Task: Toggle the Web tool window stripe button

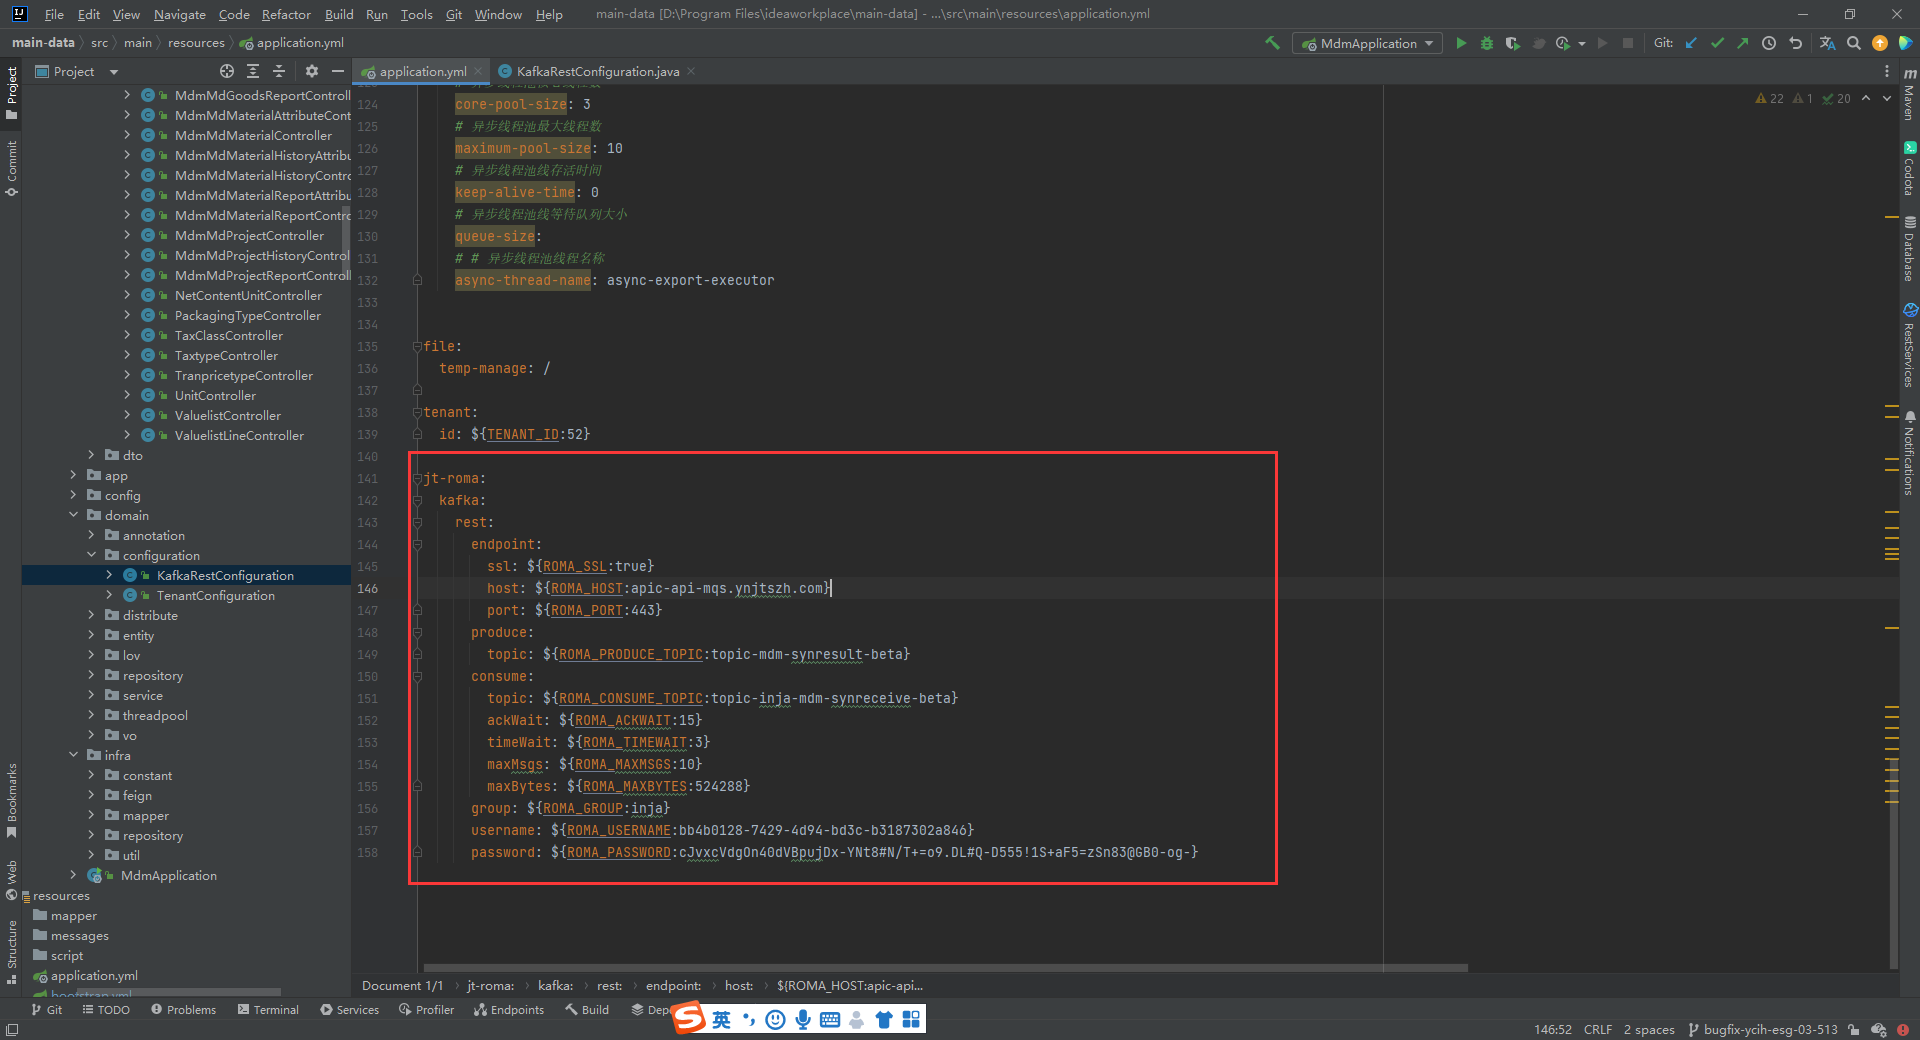Action: pos(11,880)
